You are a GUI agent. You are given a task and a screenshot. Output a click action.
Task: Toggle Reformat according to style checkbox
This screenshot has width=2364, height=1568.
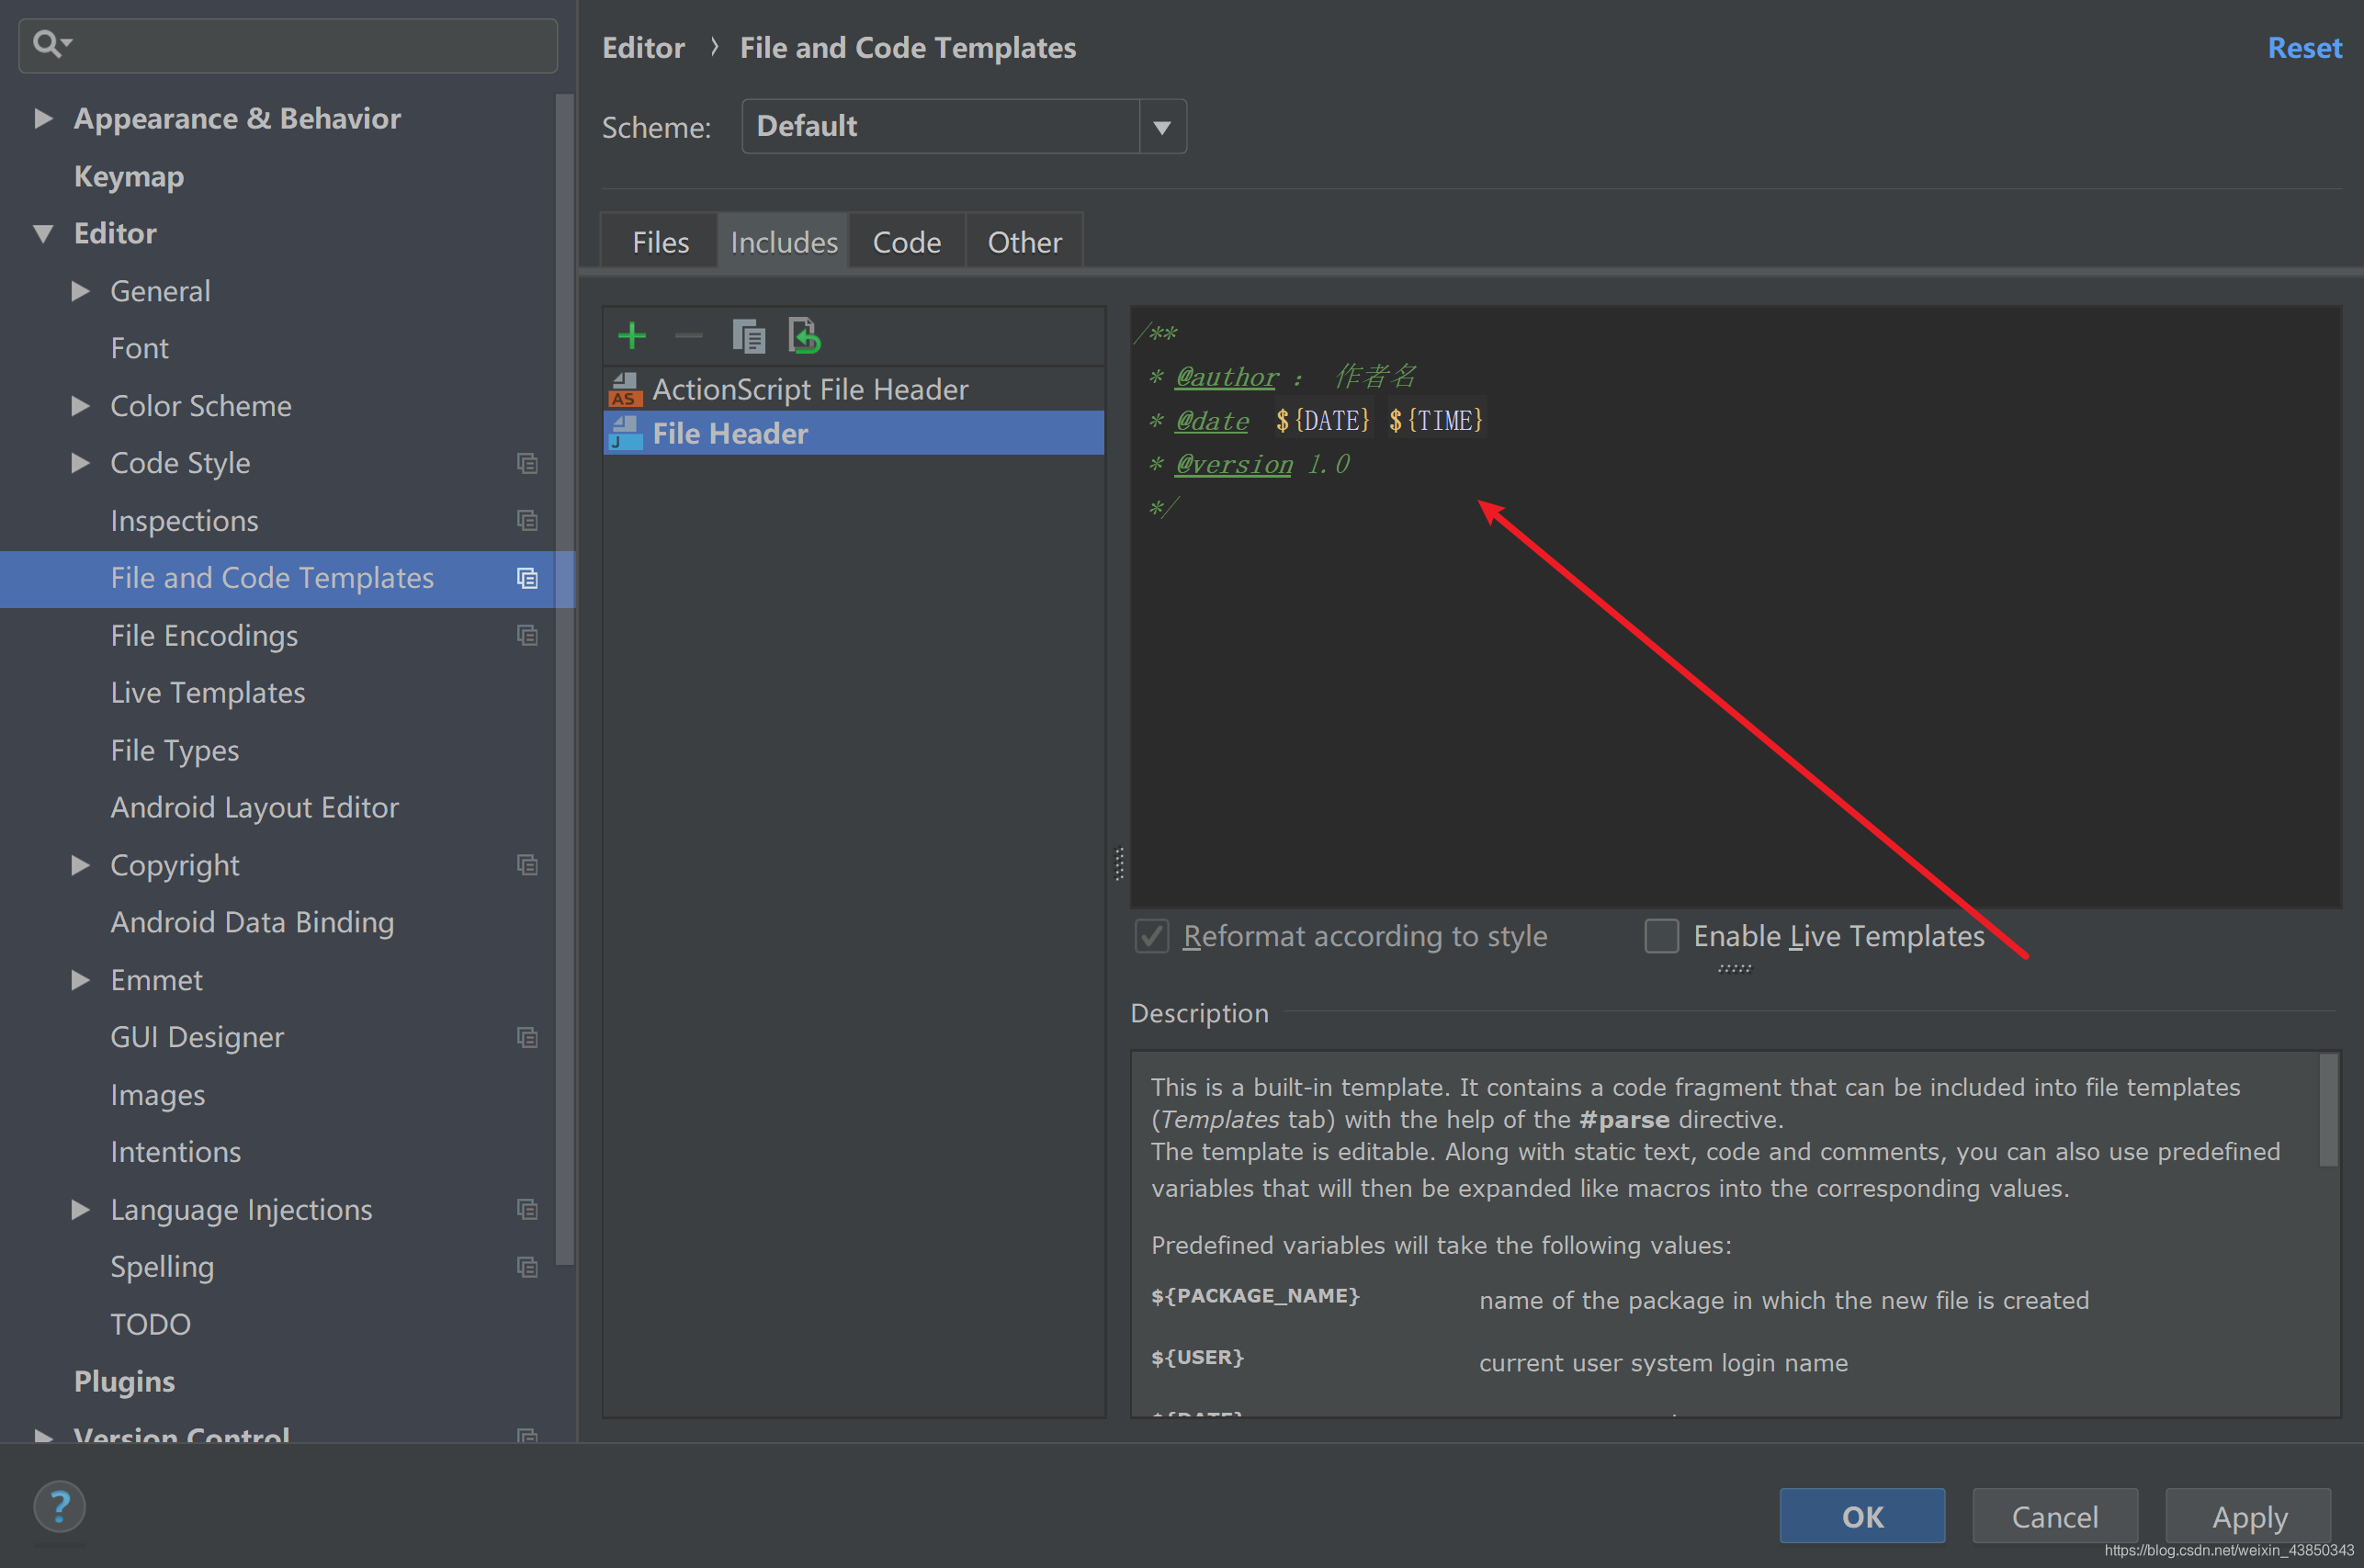point(1152,936)
